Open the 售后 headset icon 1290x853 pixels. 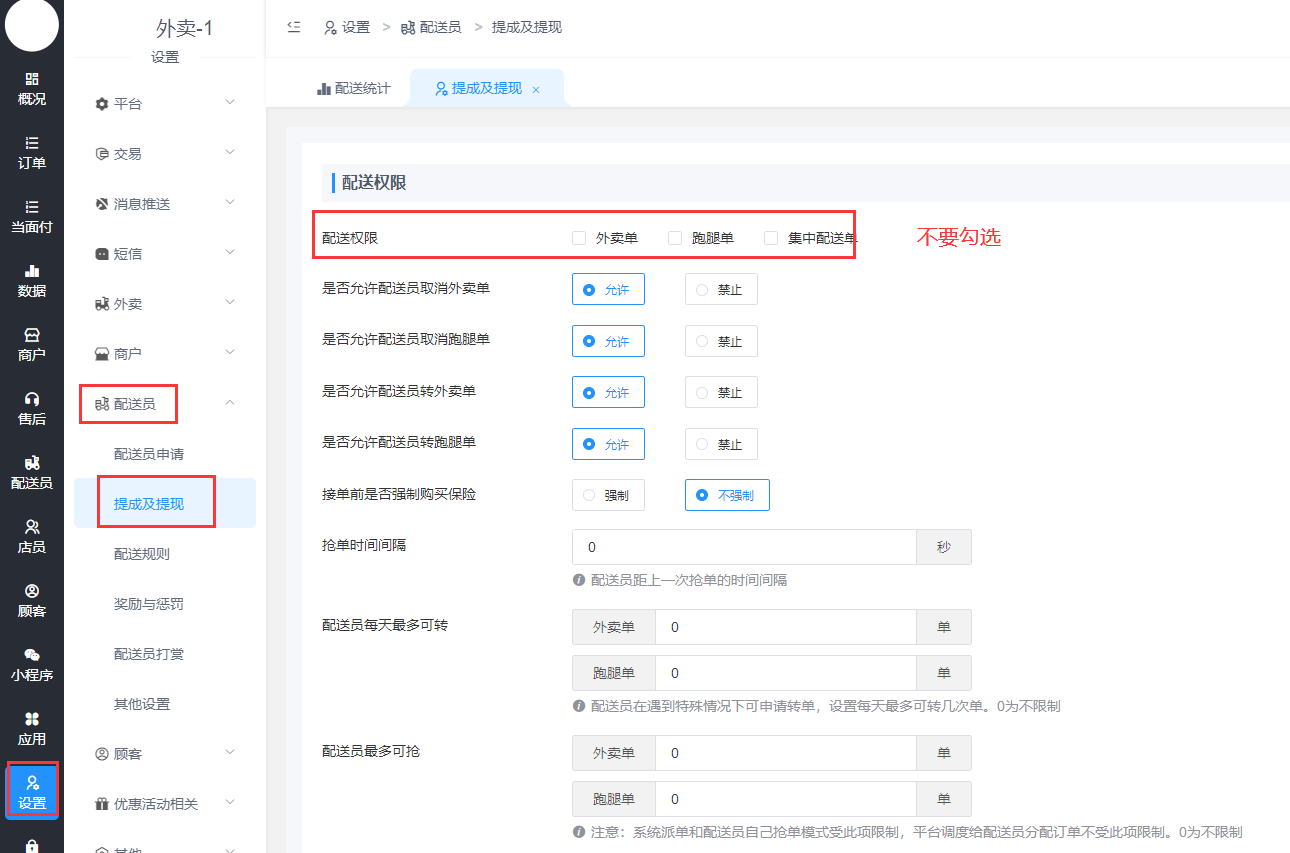pyautogui.click(x=32, y=399)
